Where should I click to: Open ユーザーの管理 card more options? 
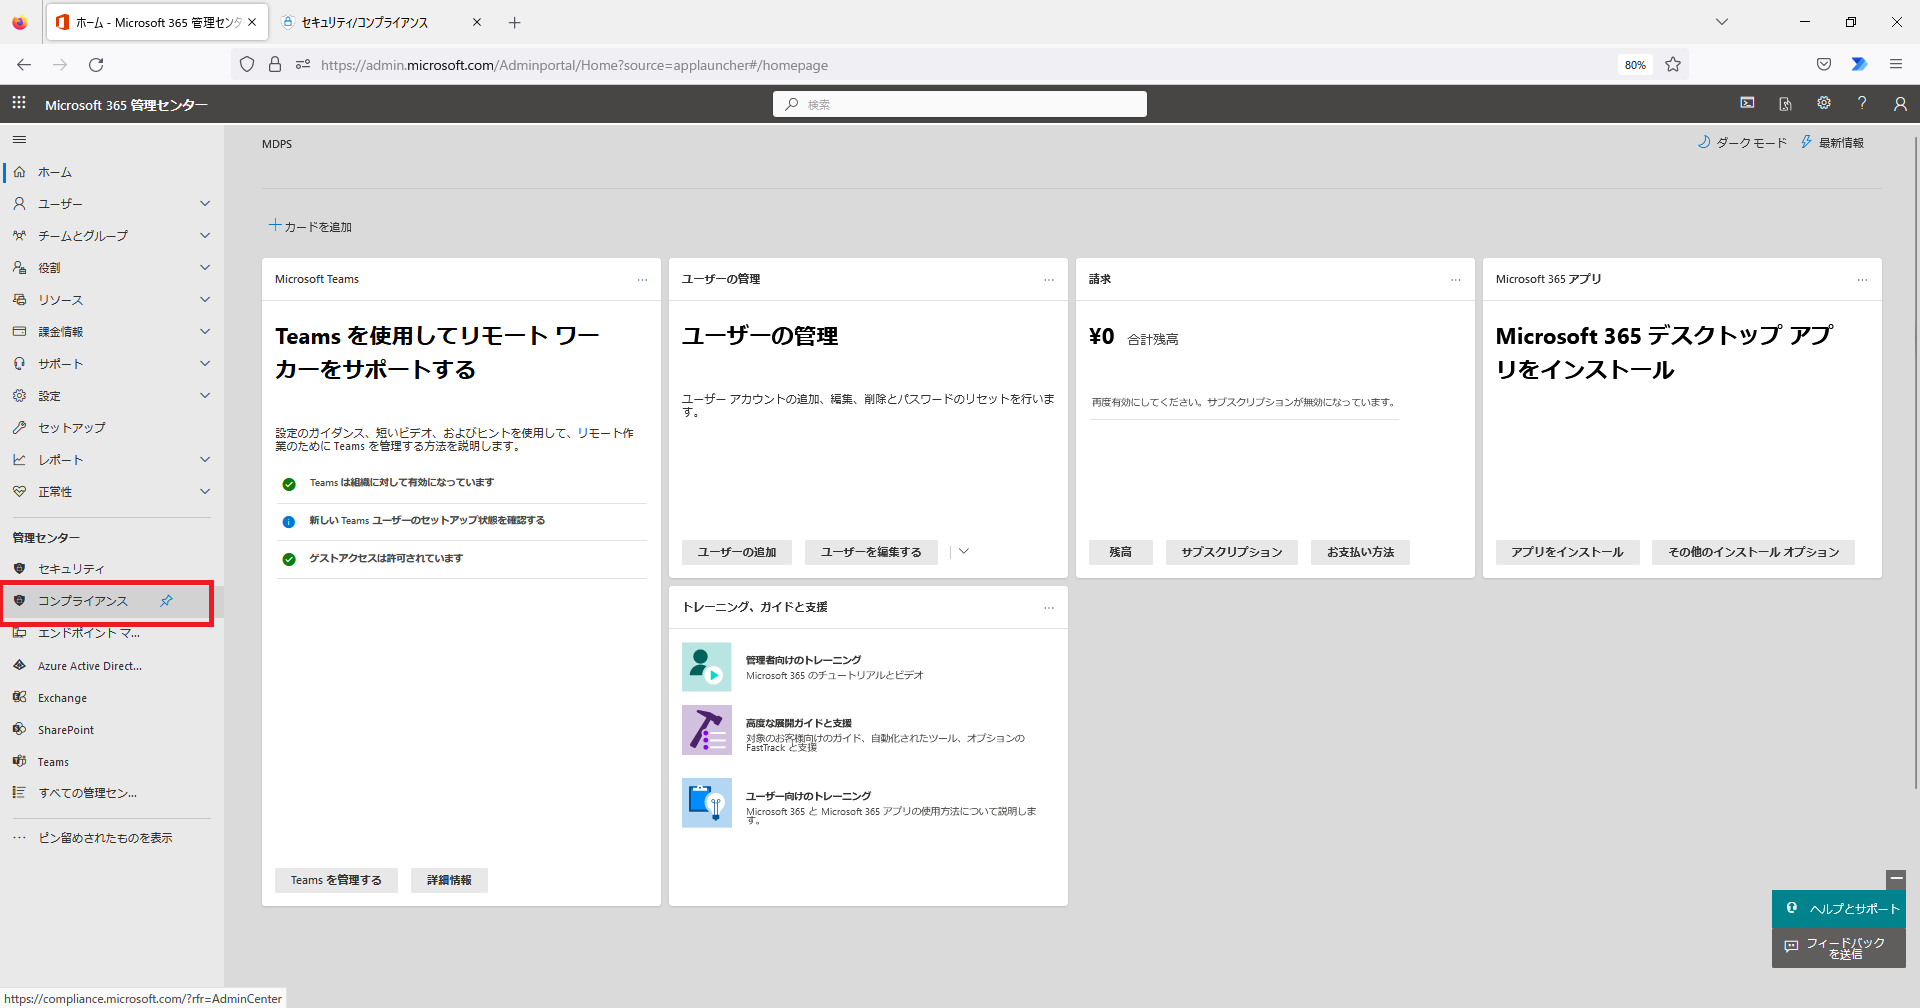(1049, 280)
